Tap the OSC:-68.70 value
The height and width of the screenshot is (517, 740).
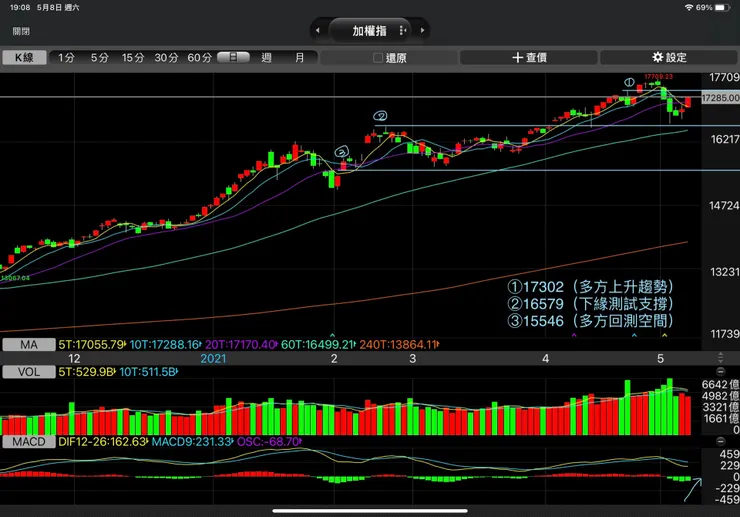click(x=269, y=442)
